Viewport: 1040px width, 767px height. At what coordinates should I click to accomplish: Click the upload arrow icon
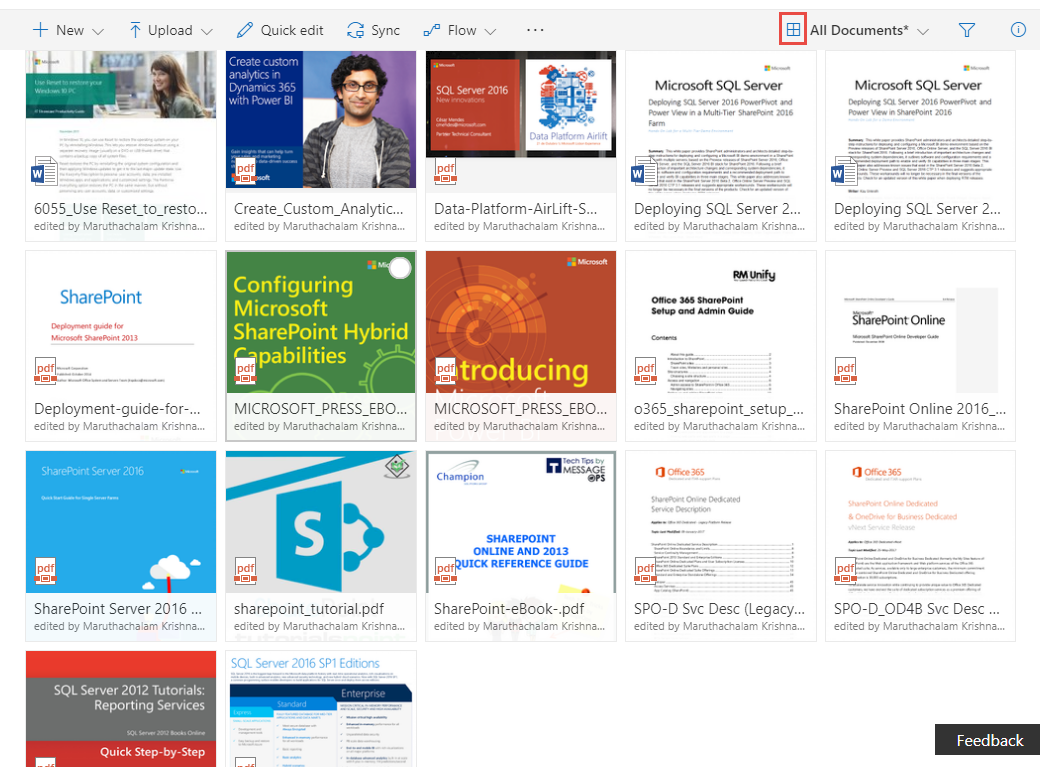[135, 30]
